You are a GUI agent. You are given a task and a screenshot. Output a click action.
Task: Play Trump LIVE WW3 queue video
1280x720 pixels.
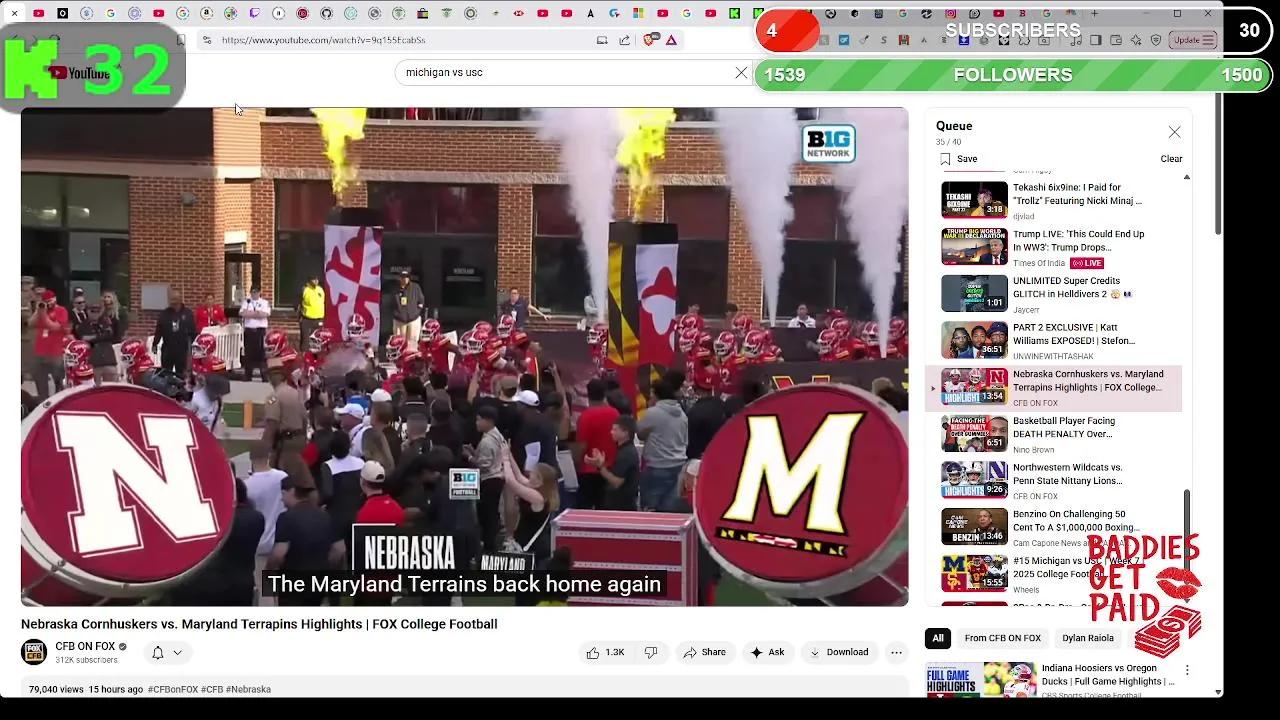(1060, 246)
